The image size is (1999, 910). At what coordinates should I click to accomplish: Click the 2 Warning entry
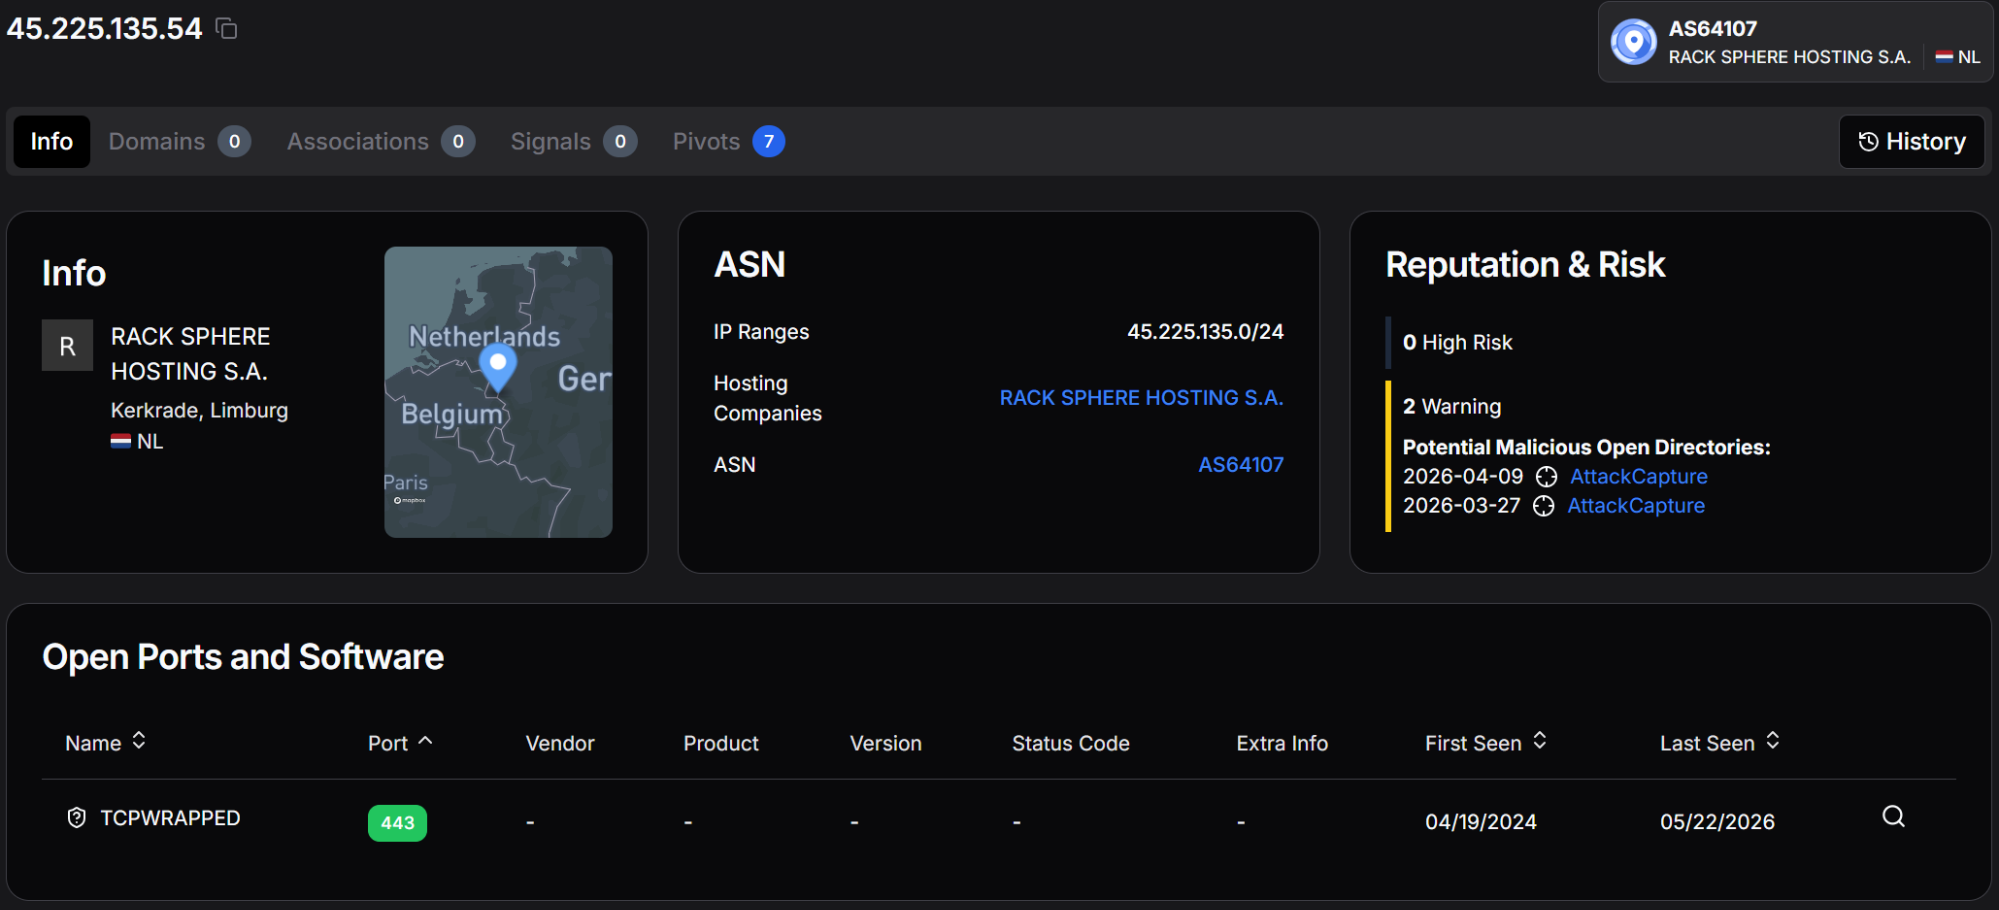[1452, 407]
